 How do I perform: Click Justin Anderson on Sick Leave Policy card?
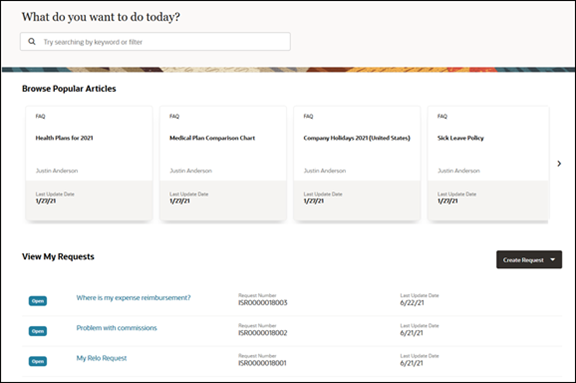(458, 171)
